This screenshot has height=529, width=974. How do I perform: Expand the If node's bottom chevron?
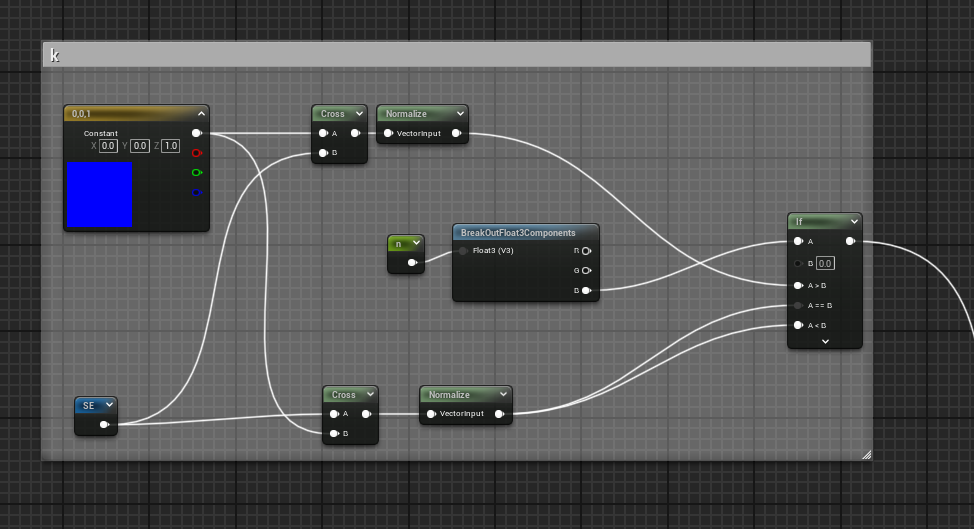825,341
